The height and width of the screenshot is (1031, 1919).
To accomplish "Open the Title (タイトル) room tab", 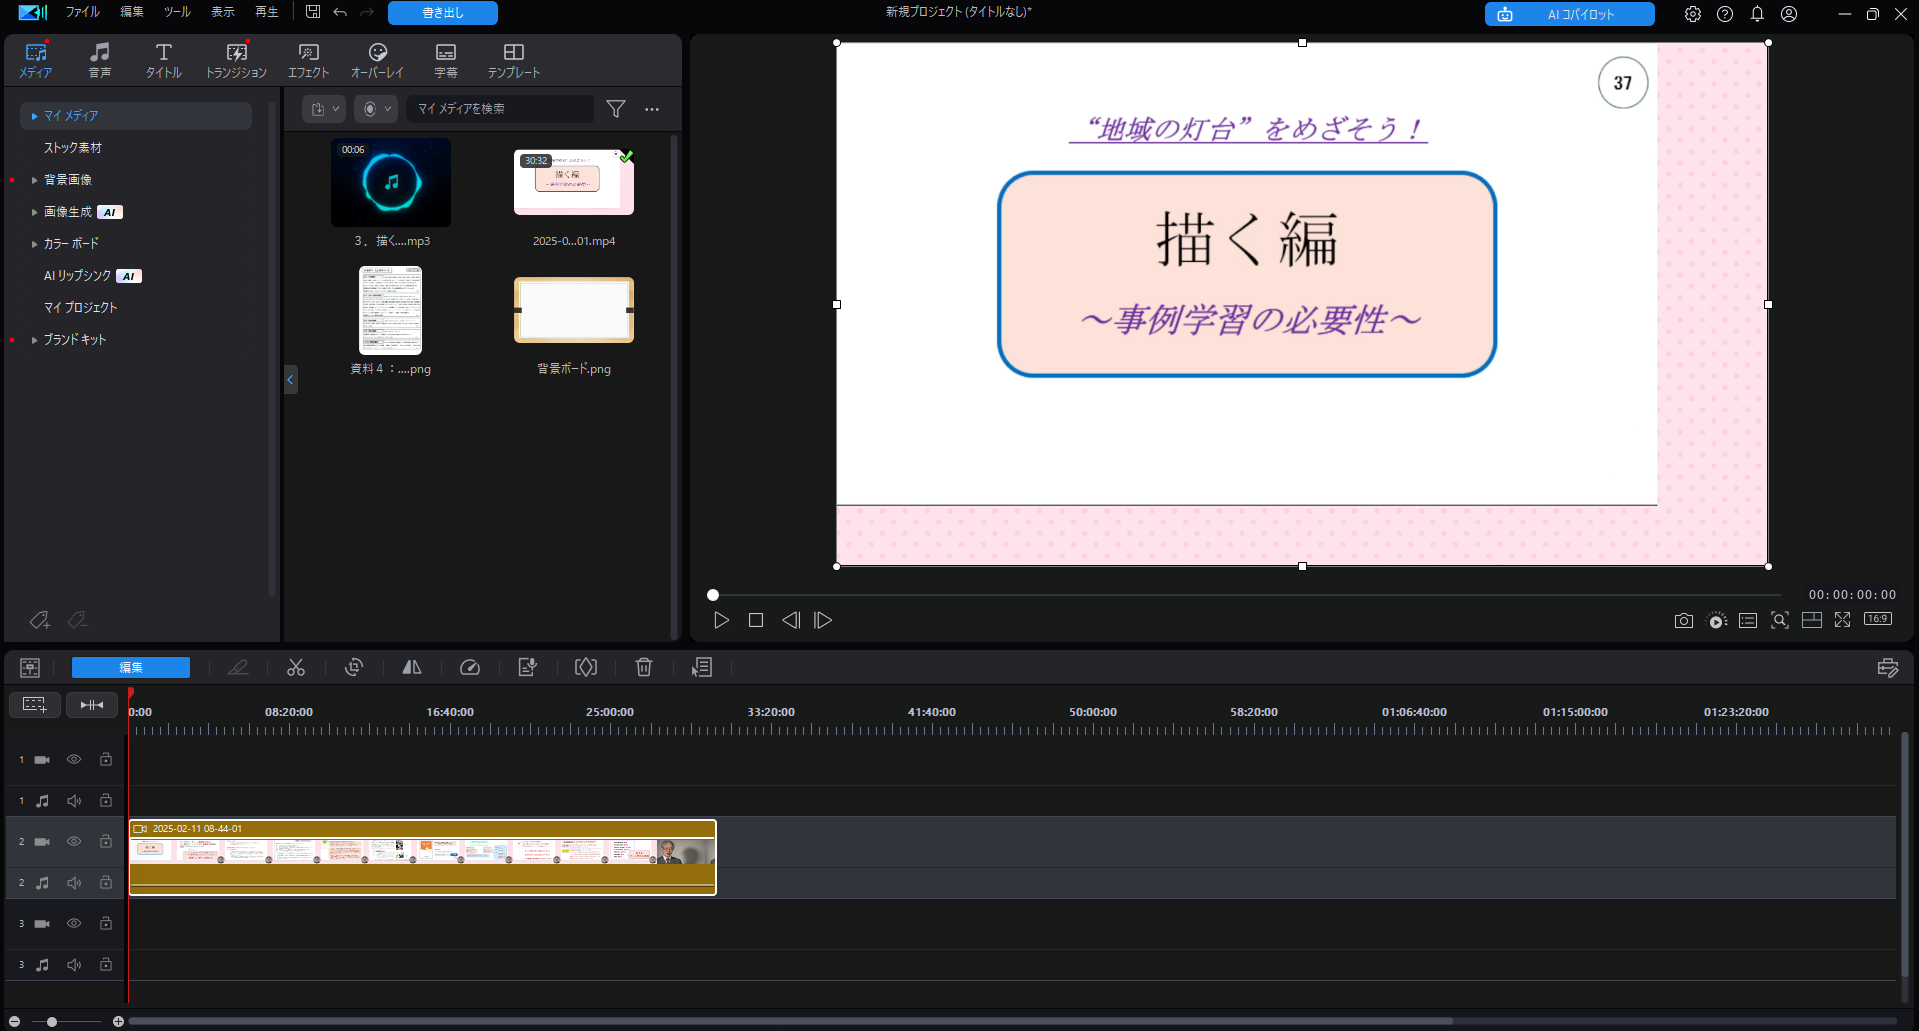I will pyautogui.click(x=164, y=60).
